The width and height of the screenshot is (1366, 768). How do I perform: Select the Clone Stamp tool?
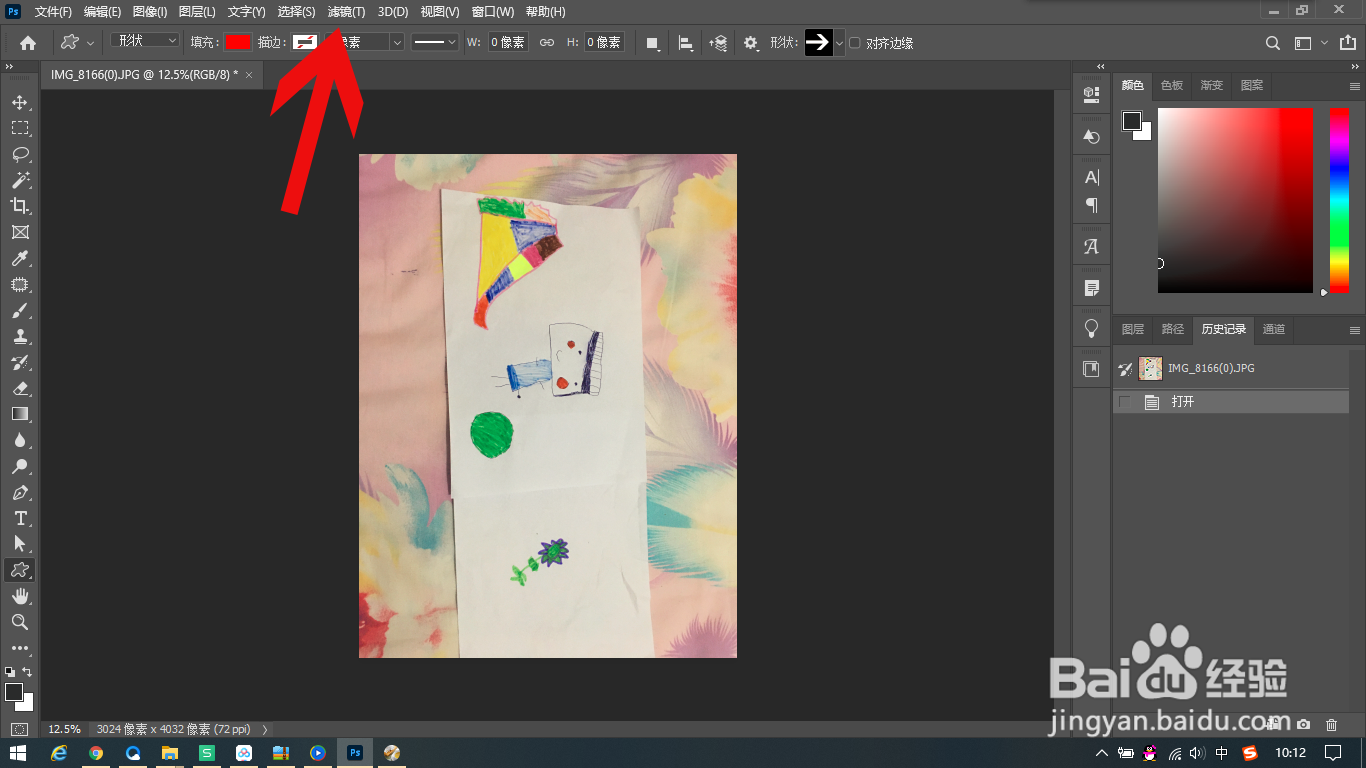click(20, 336)
